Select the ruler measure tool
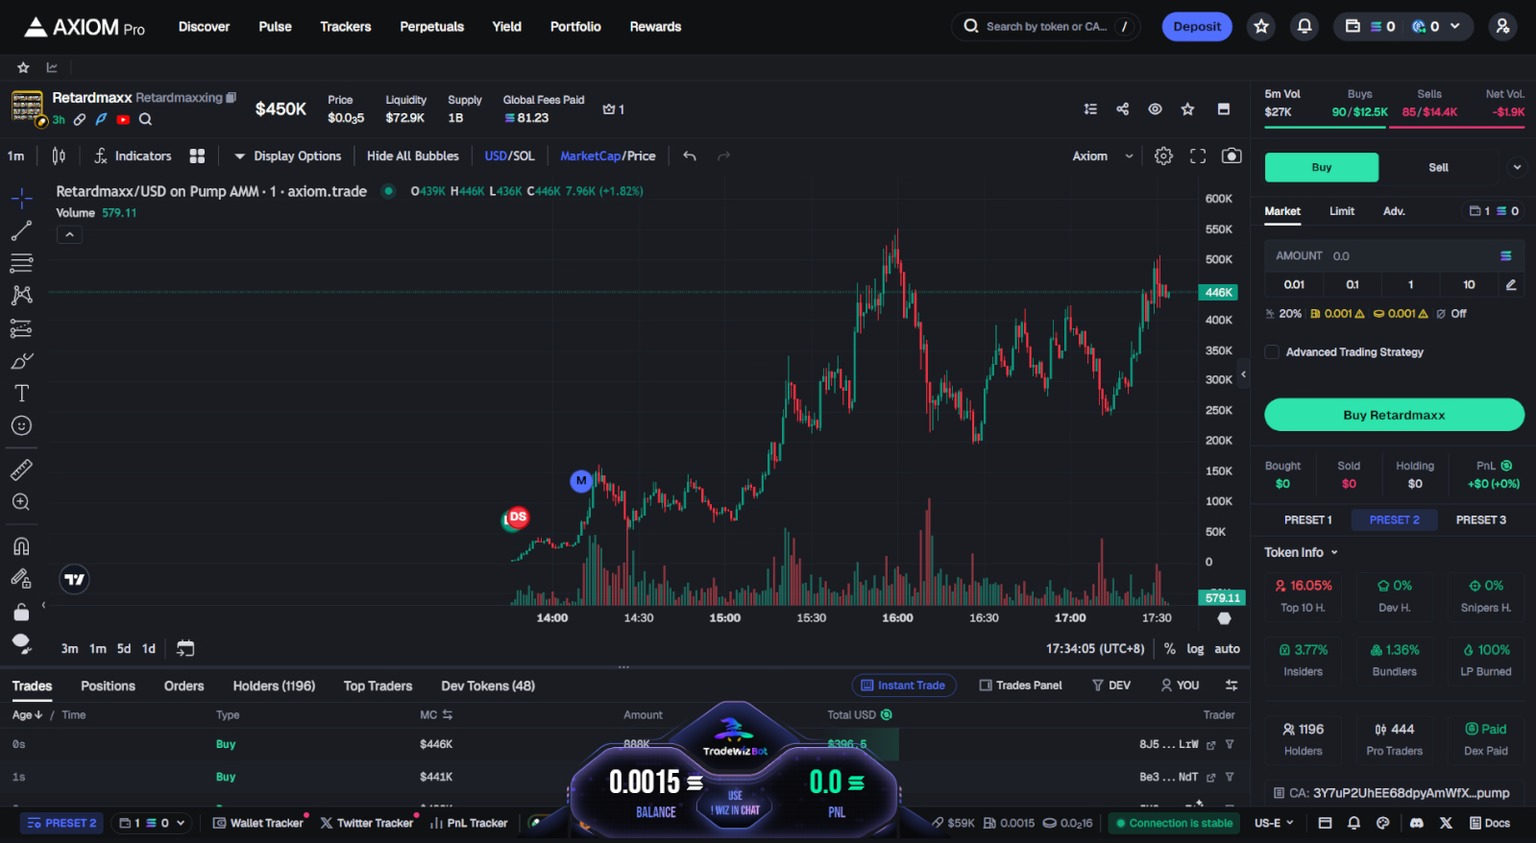This screenshot has width=1536, height=843. pyautogui.click(x=21, y=470)
